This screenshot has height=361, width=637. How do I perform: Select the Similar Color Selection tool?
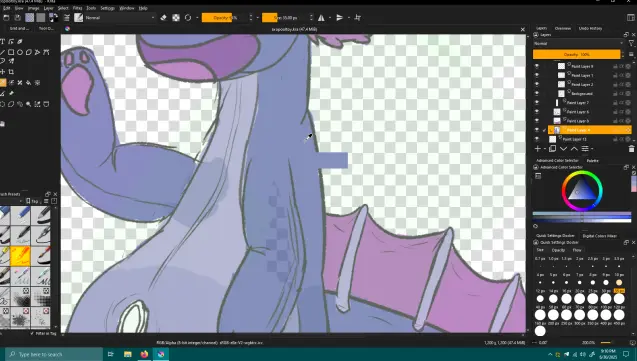(37, 104)
